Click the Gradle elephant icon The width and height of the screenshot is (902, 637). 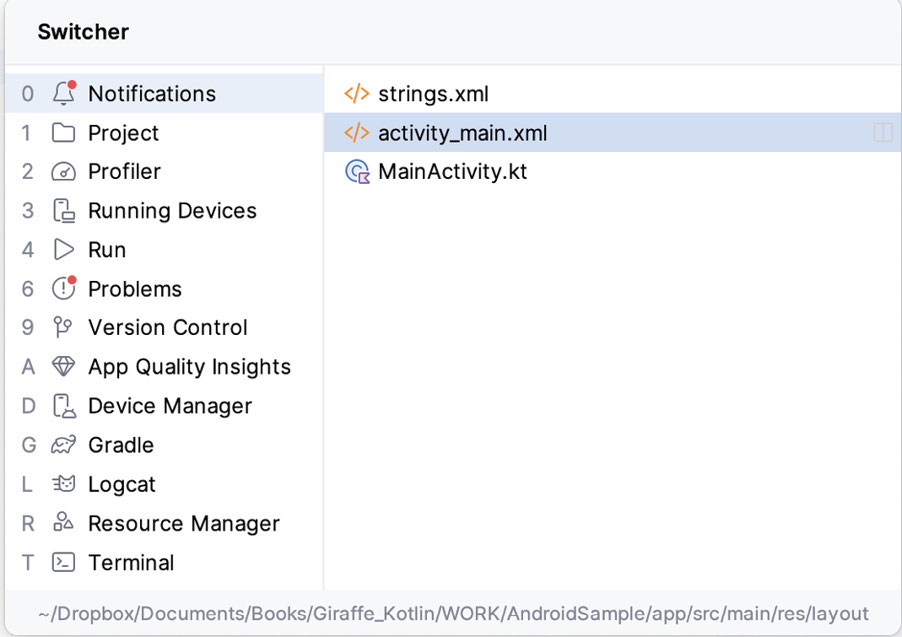tap(64, 445)
